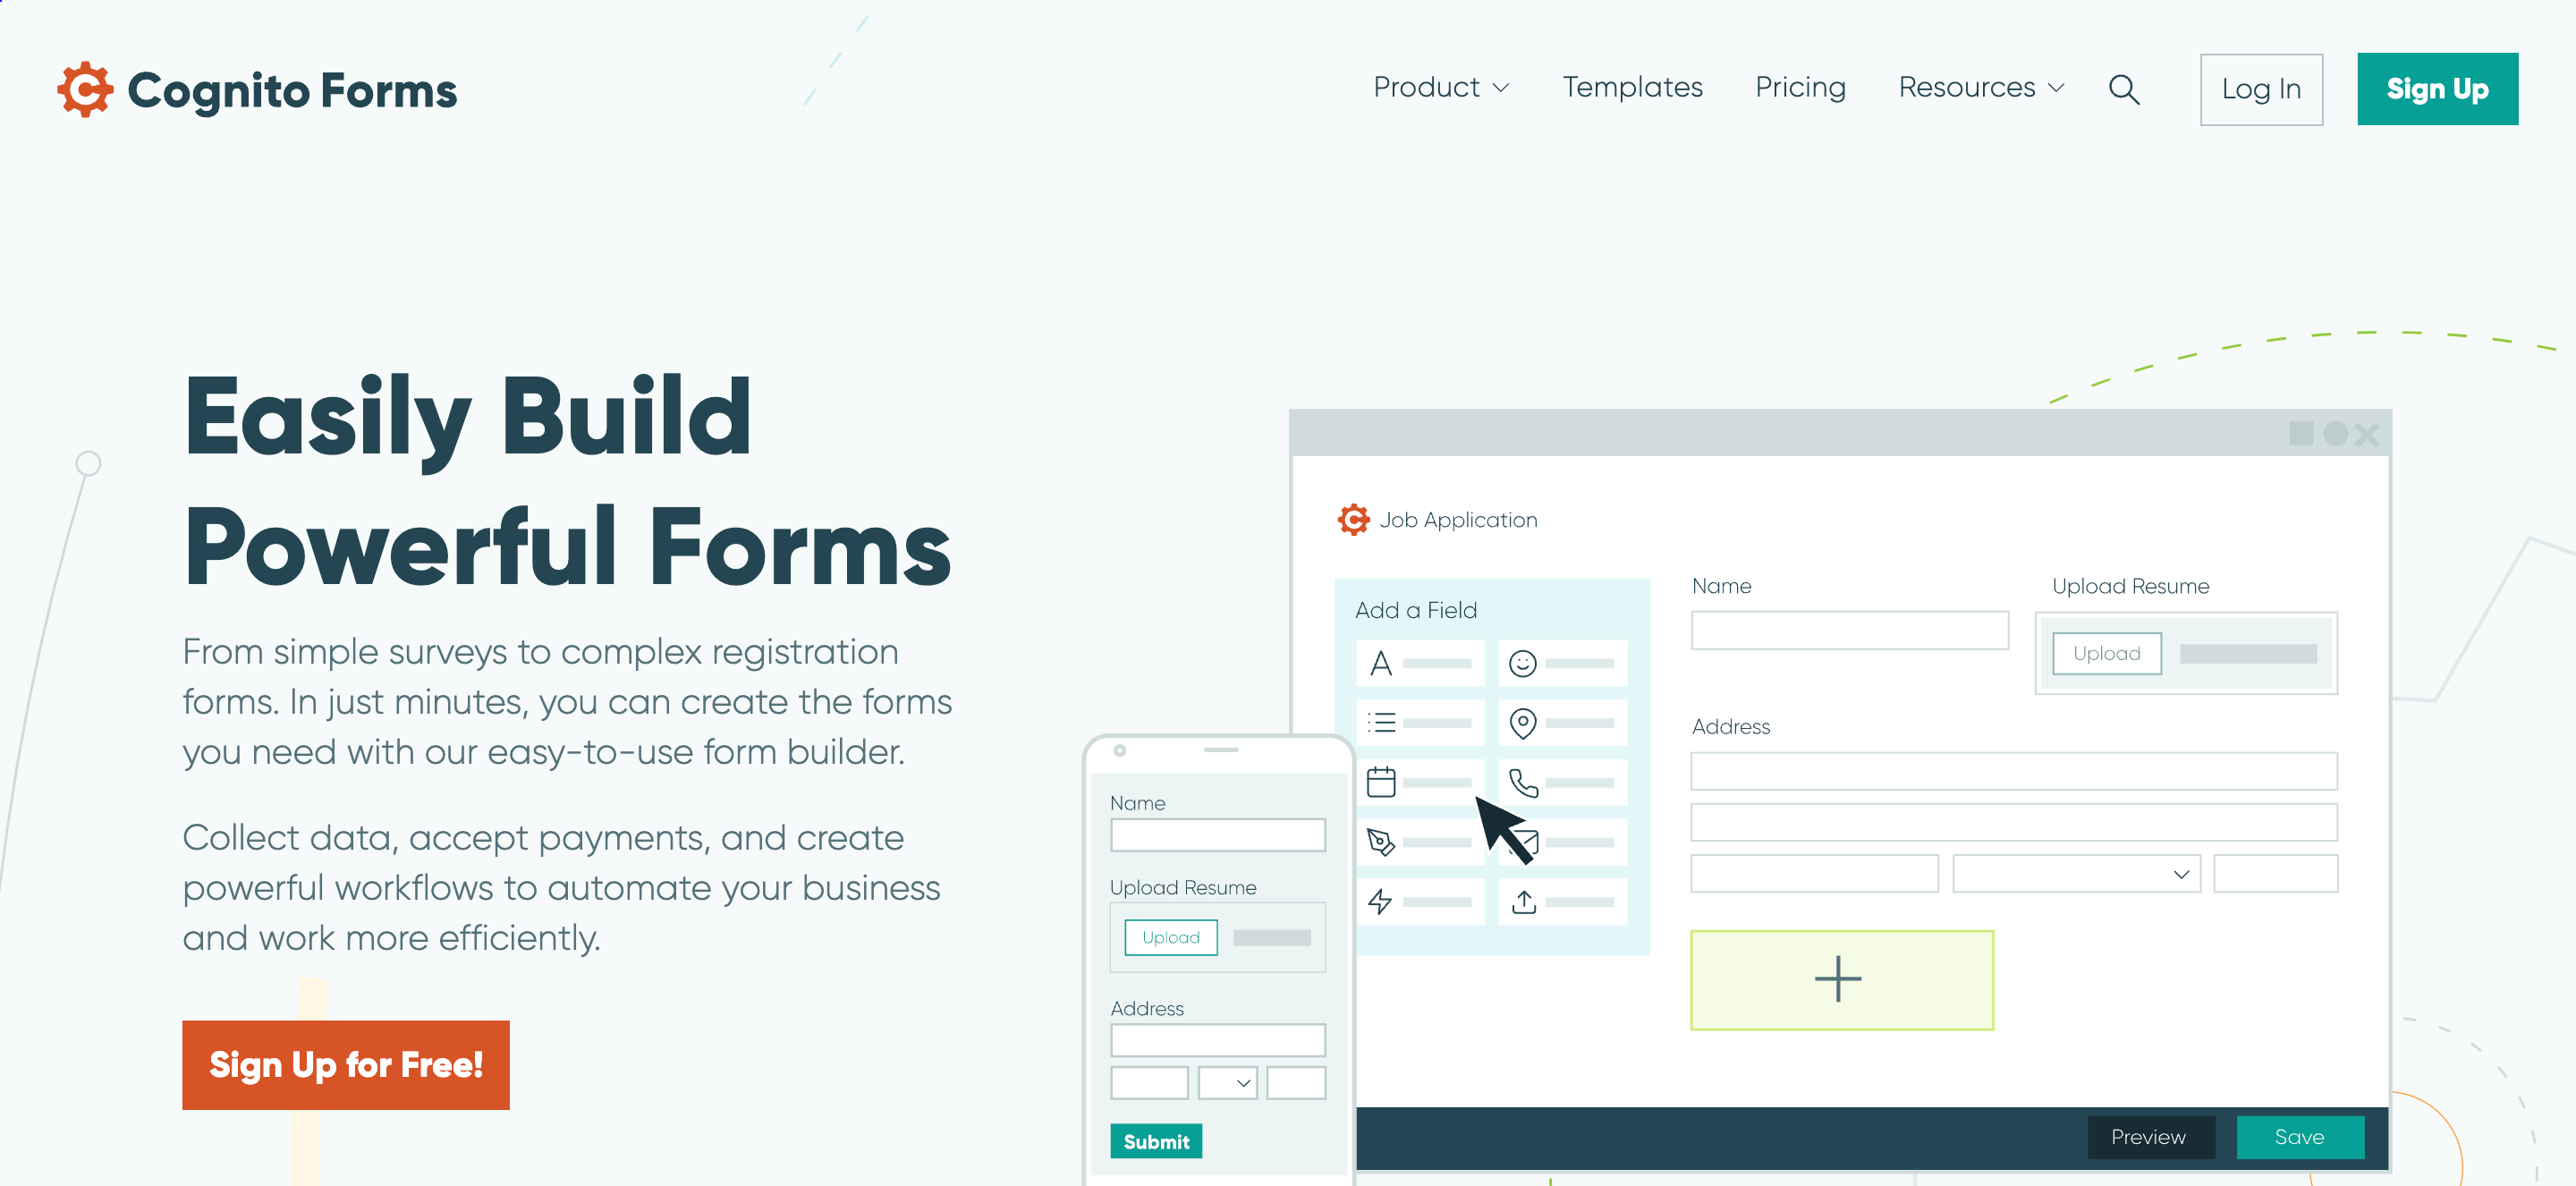Screen dimensions: 2576x1186
Task: Click the signature field icon in panel
Action: [1382, 841]
